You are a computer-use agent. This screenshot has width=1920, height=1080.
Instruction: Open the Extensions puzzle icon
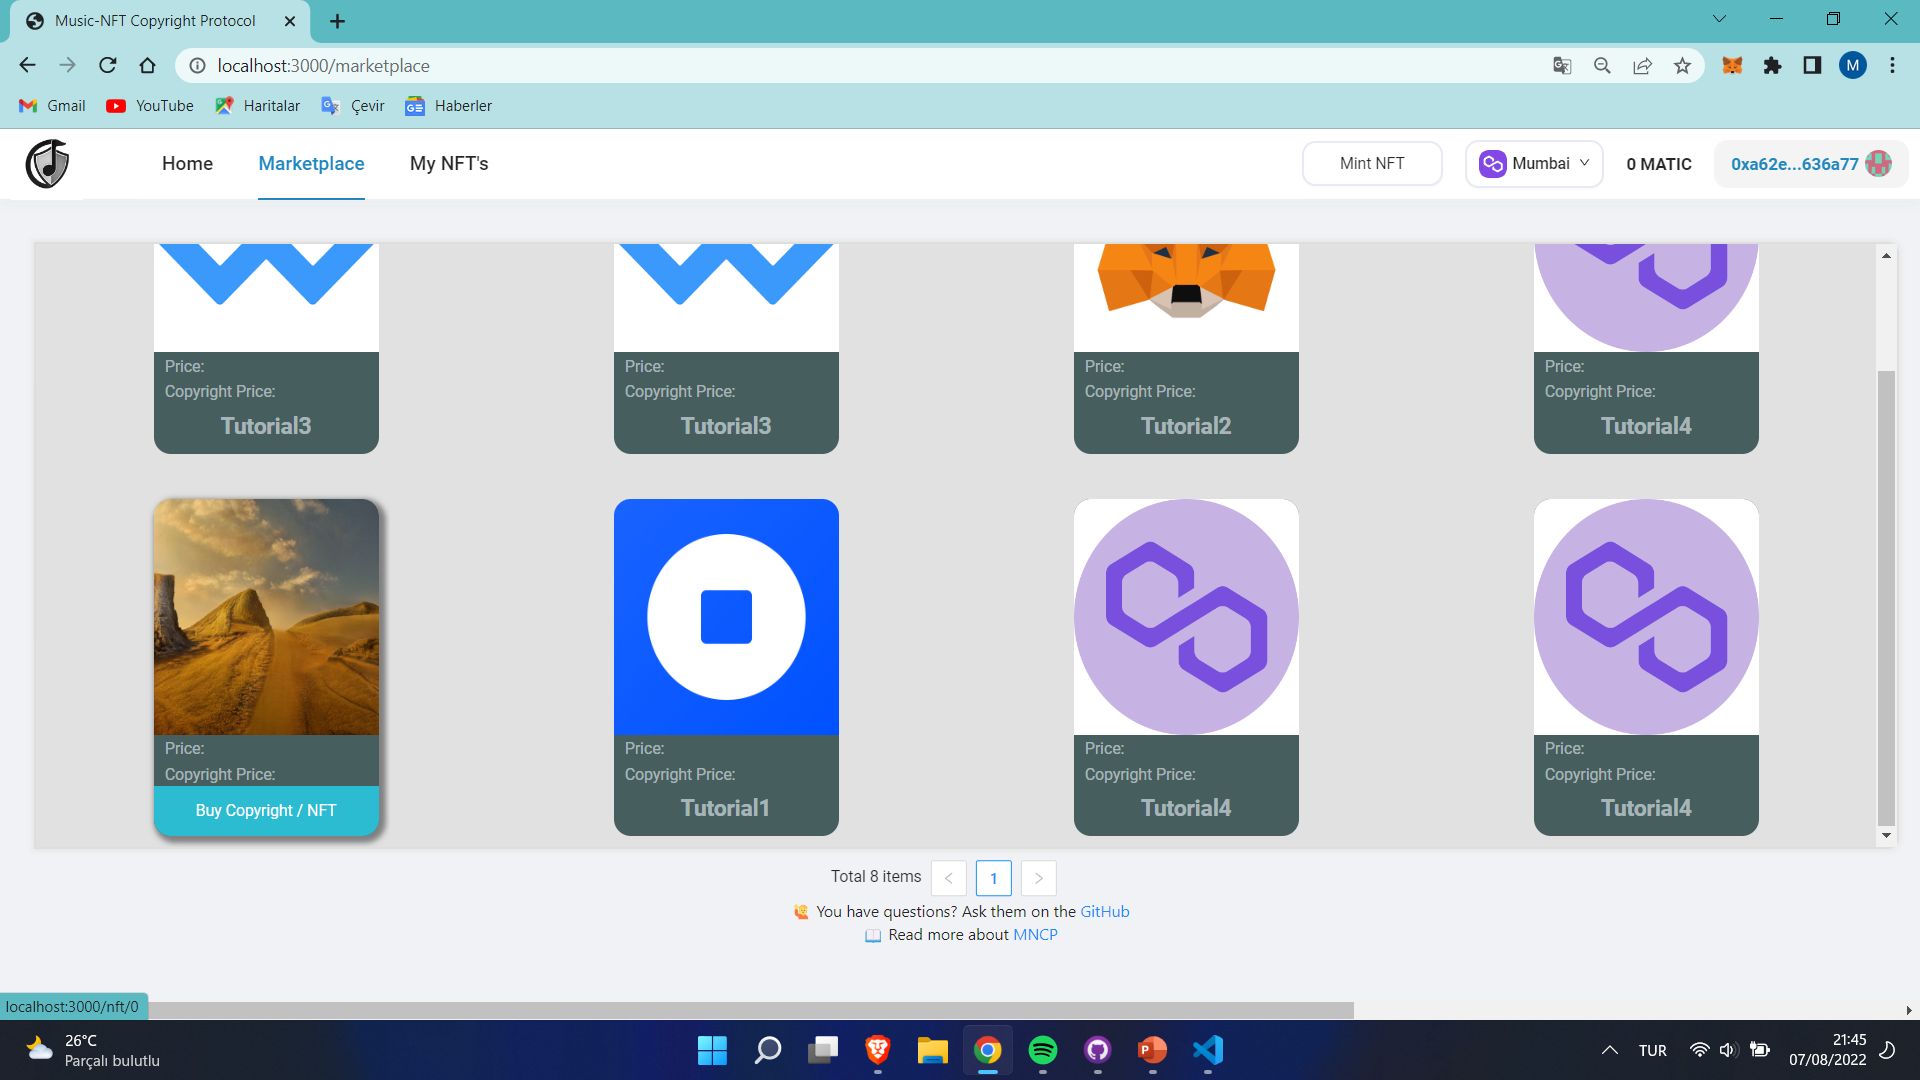coord(1772,65)
